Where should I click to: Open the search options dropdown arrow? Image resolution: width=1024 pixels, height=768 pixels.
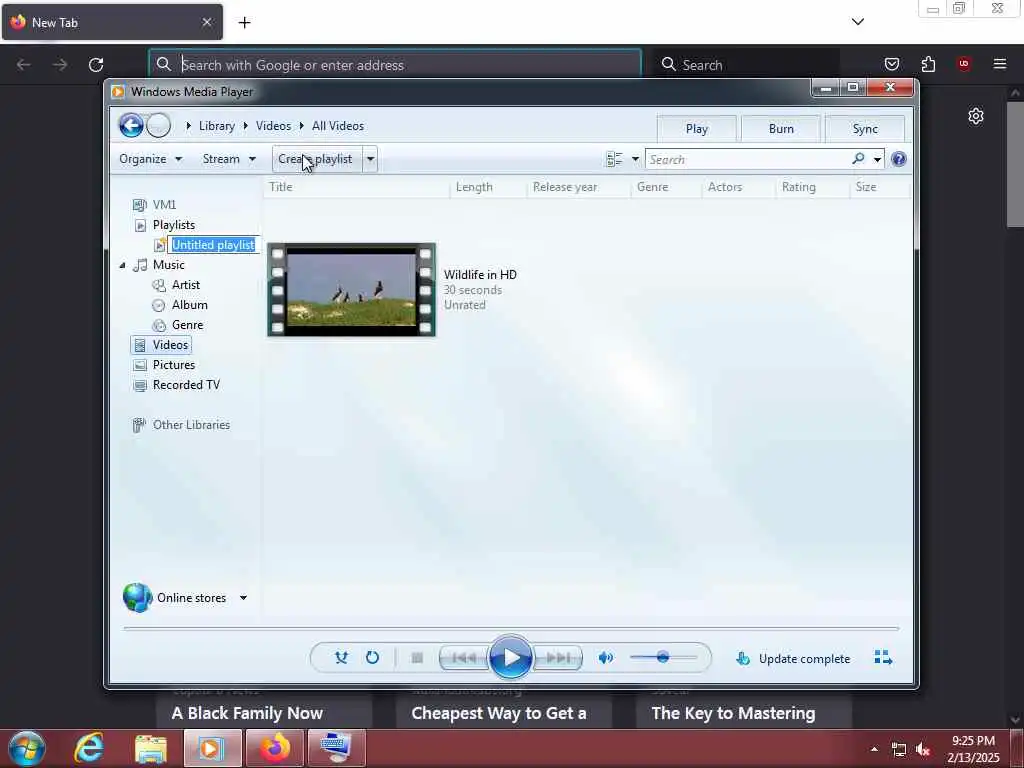coord(877,159)
